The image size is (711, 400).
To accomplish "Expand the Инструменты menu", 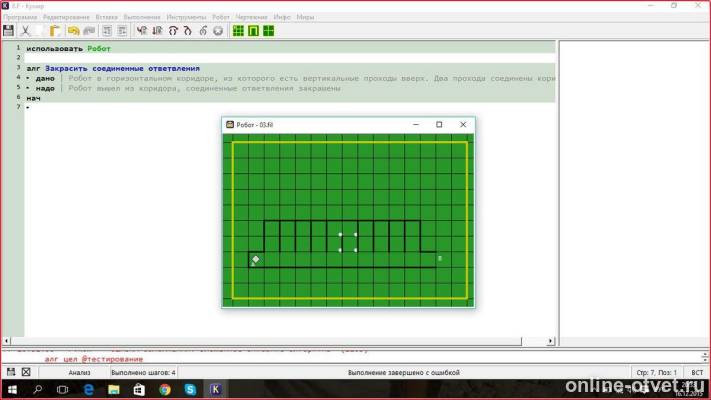I will pos(189,17).
